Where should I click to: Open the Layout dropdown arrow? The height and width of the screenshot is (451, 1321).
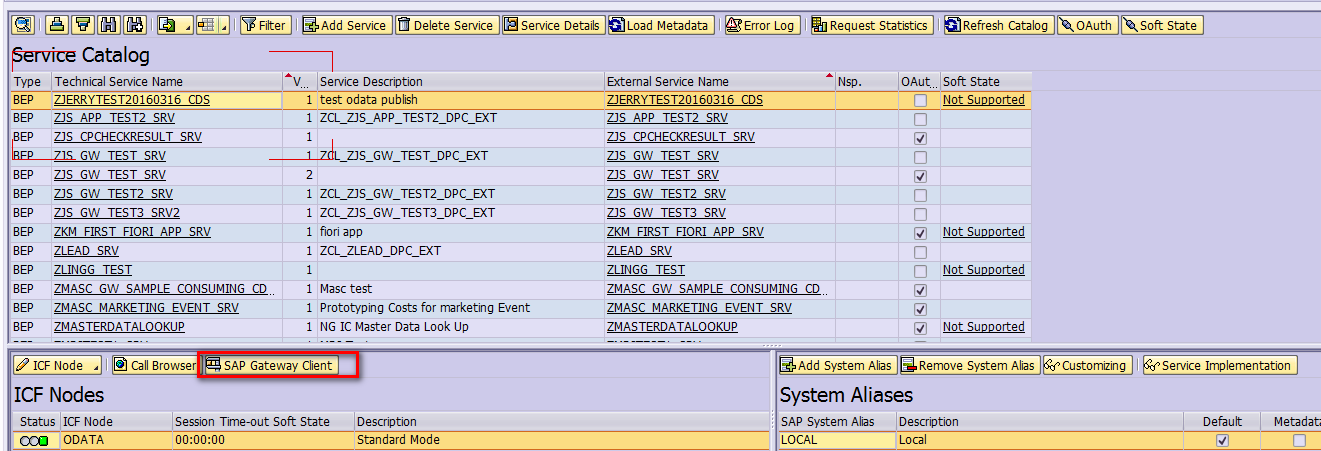pyautogui.click(x=223, y=25)
